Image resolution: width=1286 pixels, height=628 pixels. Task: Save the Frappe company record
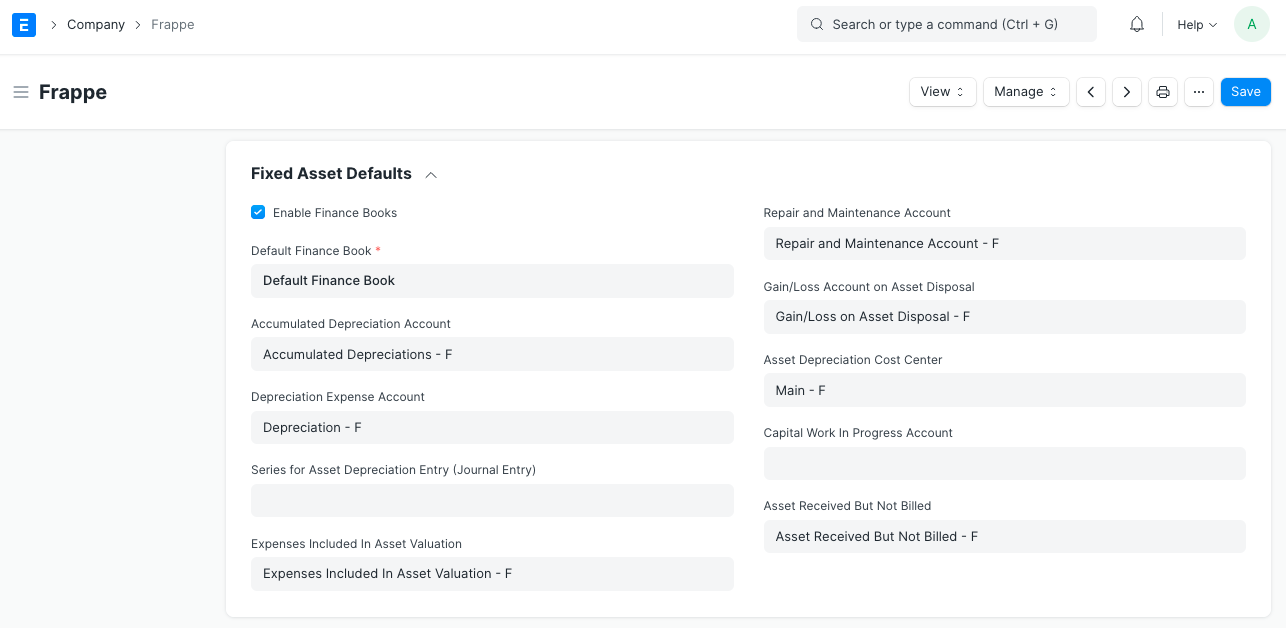[x=1245, y=91]
